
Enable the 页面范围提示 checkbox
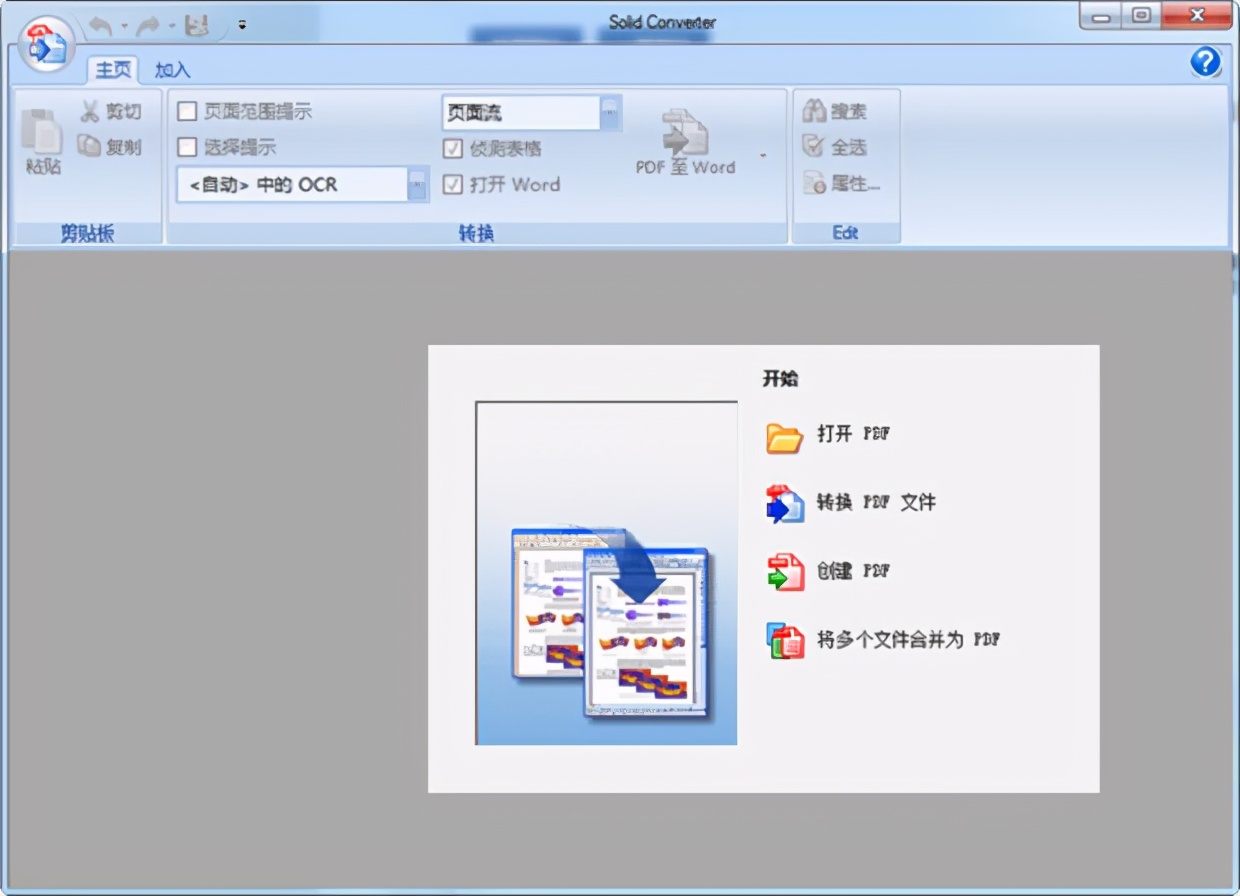186,111
